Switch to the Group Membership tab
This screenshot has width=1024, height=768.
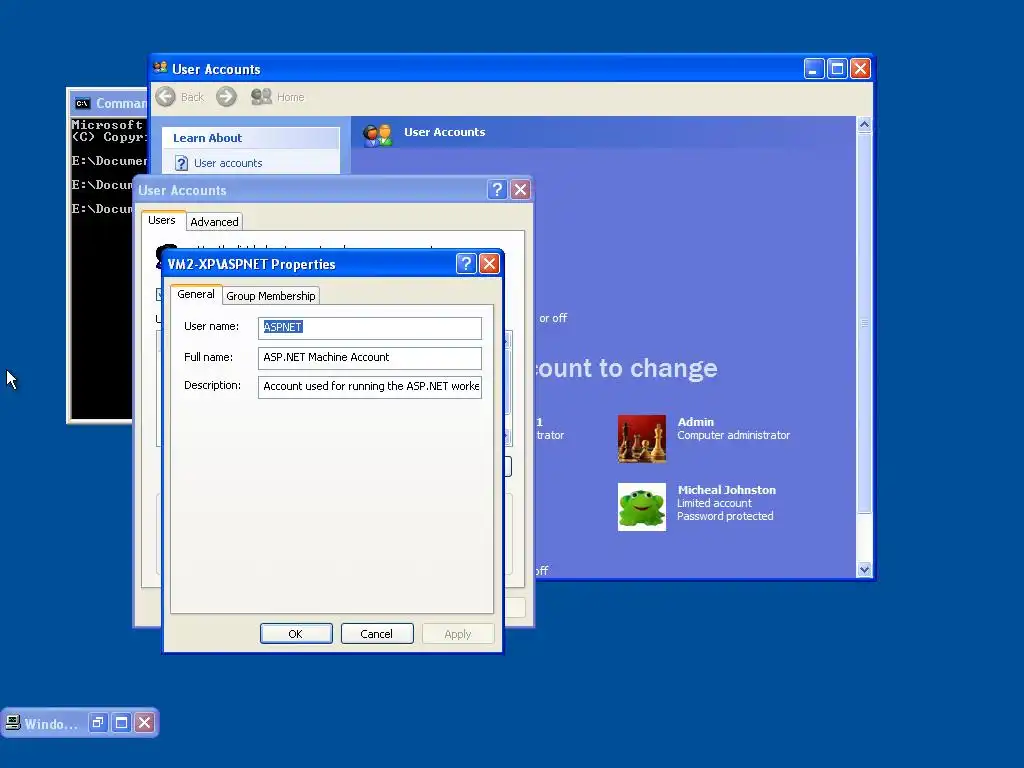tap(270, 296)
